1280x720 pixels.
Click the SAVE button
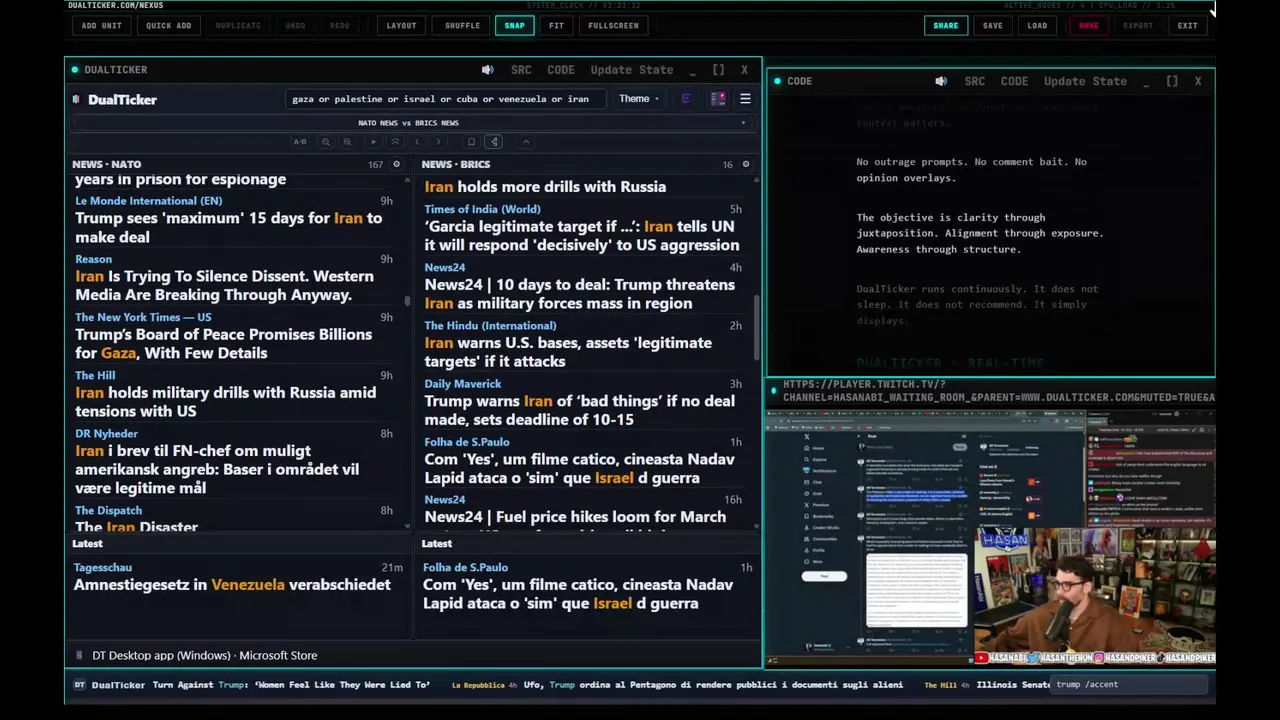pos(993,25)
